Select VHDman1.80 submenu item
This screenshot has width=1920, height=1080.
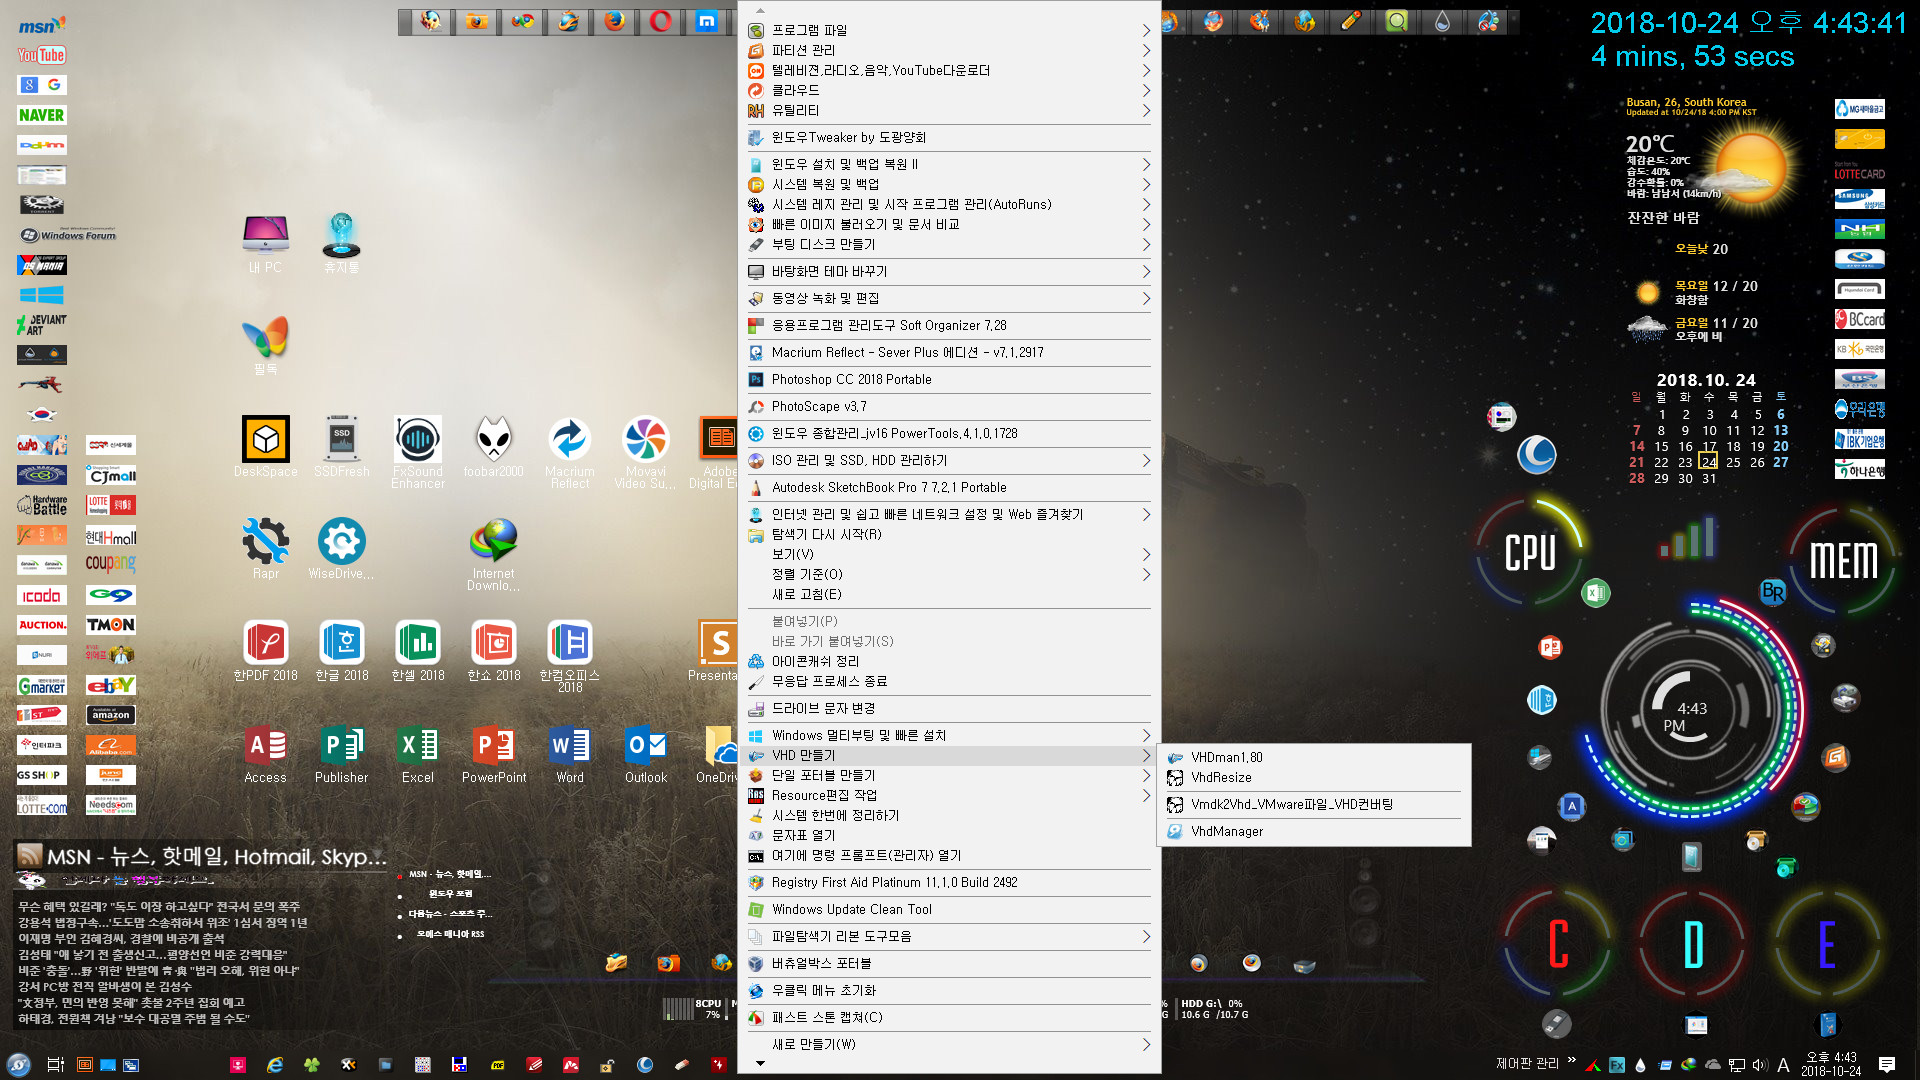[1313, 757]
